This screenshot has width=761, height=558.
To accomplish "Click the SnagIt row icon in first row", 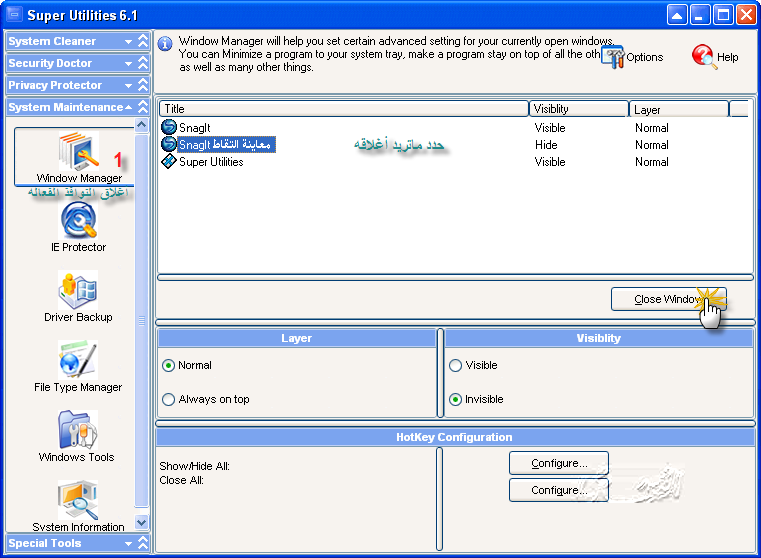I will [168, 127].
